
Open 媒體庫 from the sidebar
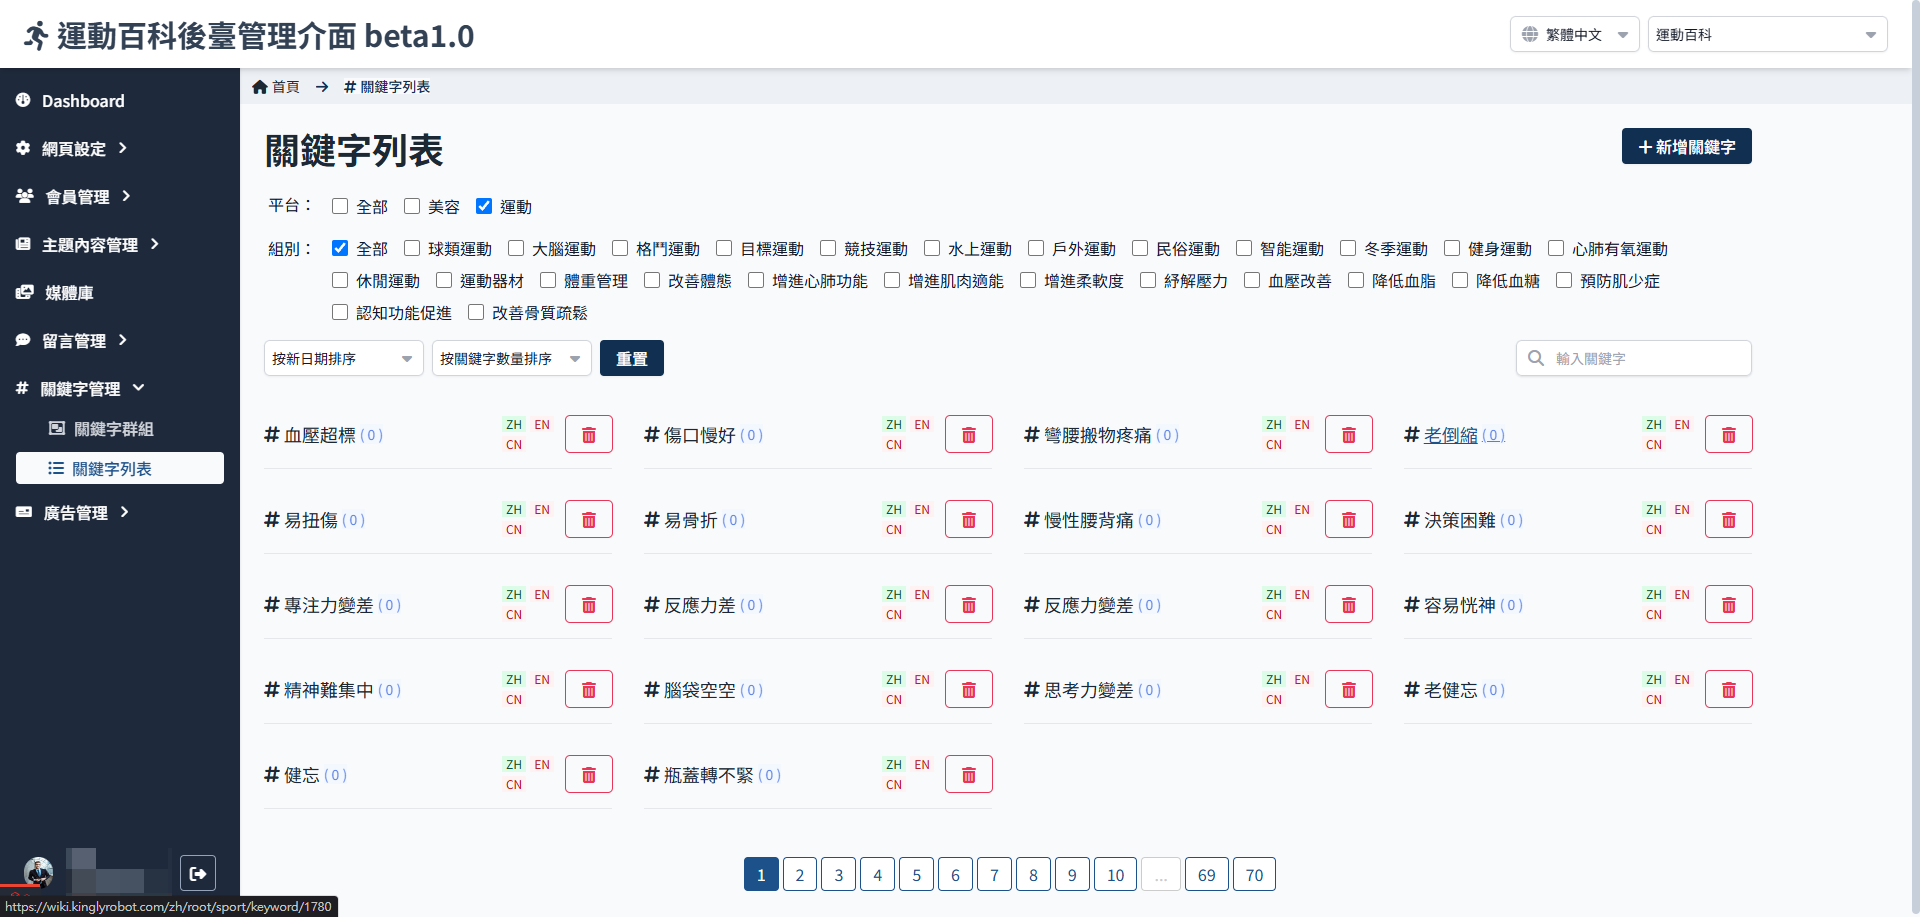tap(55, 292)
